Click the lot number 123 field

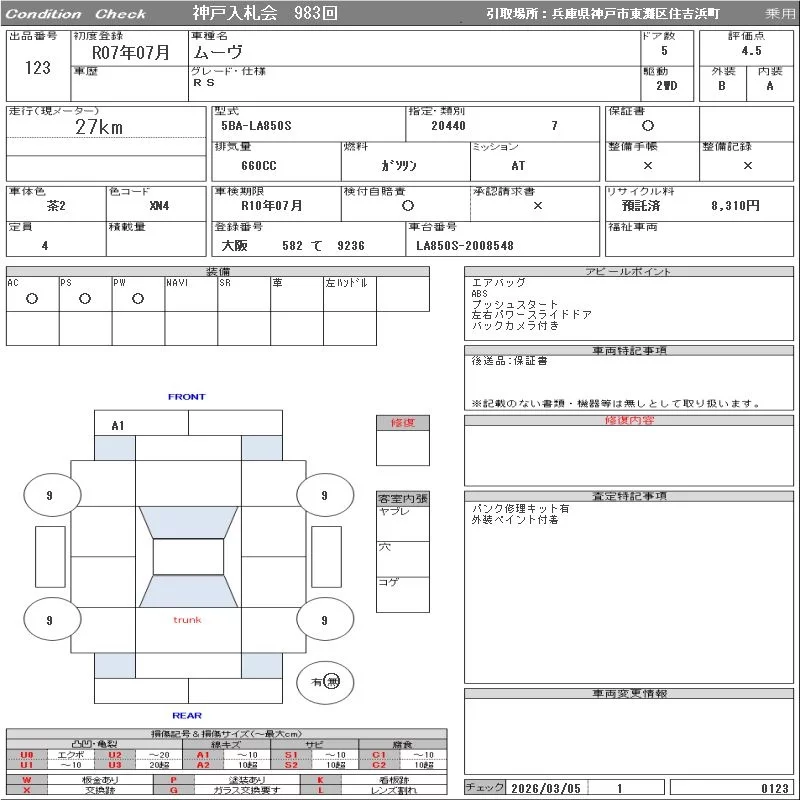click(x=37, y=68)
